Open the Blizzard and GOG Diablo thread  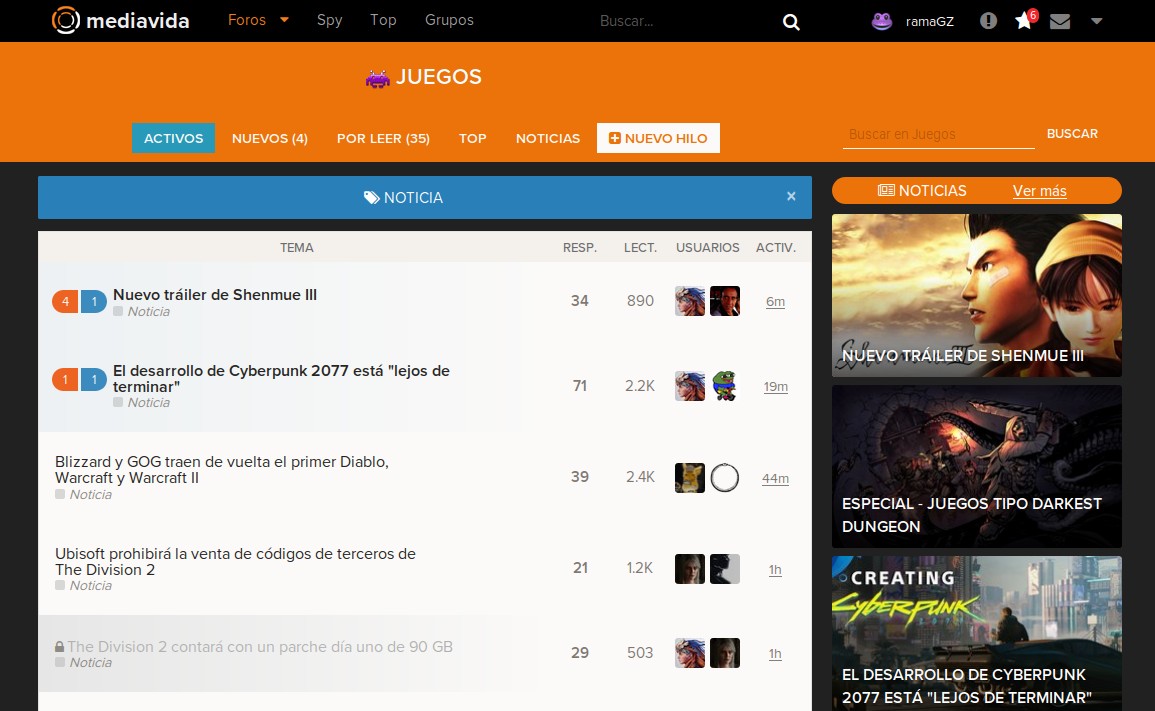coord(222,470)
